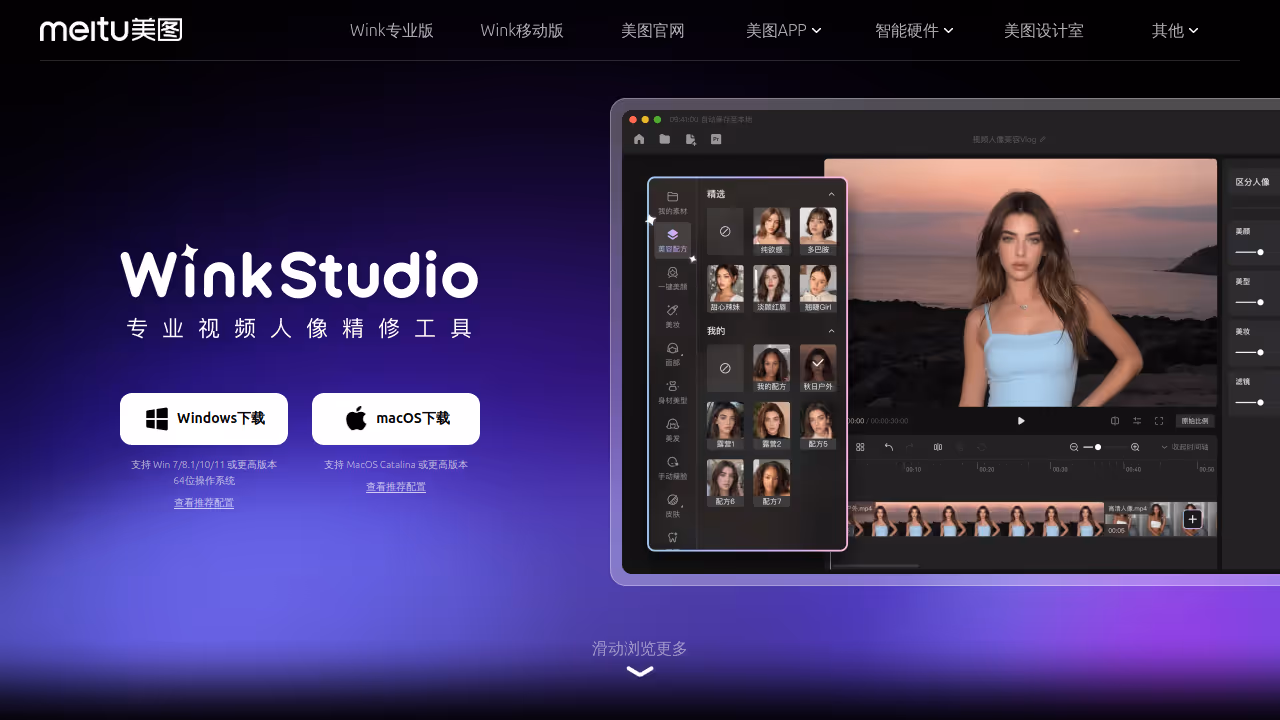The image size is (1280, 720).
Task: Expand the 美图APP dropdown menu
Action: 783,30
